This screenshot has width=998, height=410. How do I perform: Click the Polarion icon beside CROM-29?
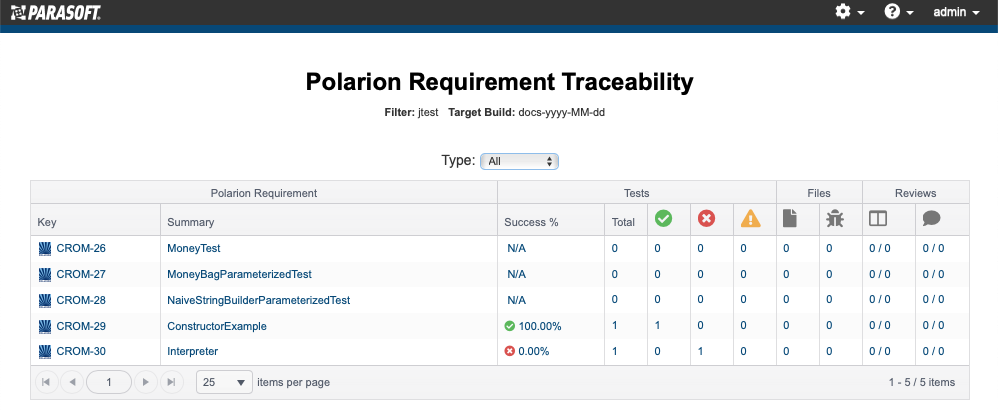pyautogui.click(x=45, y=326)
